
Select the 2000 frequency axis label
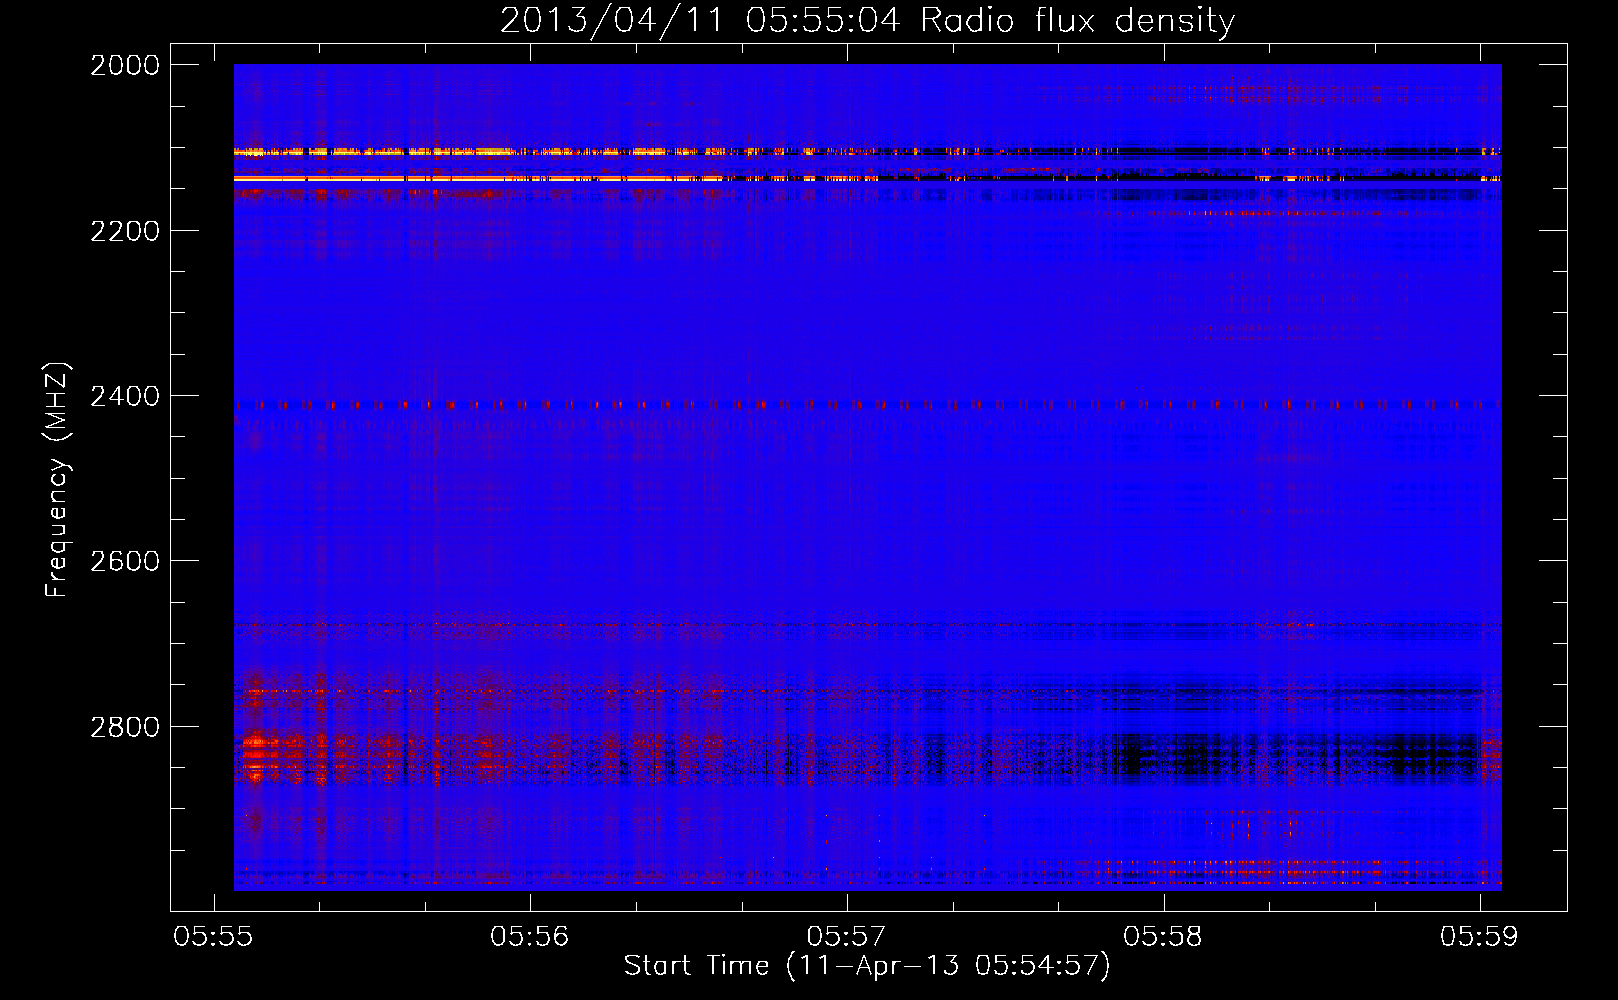click(125, 65)
